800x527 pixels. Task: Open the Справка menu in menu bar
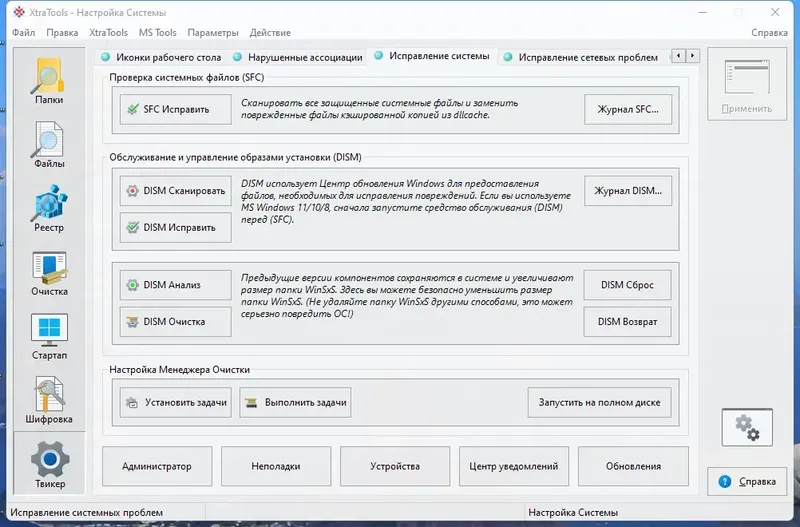tap(769, 33)
